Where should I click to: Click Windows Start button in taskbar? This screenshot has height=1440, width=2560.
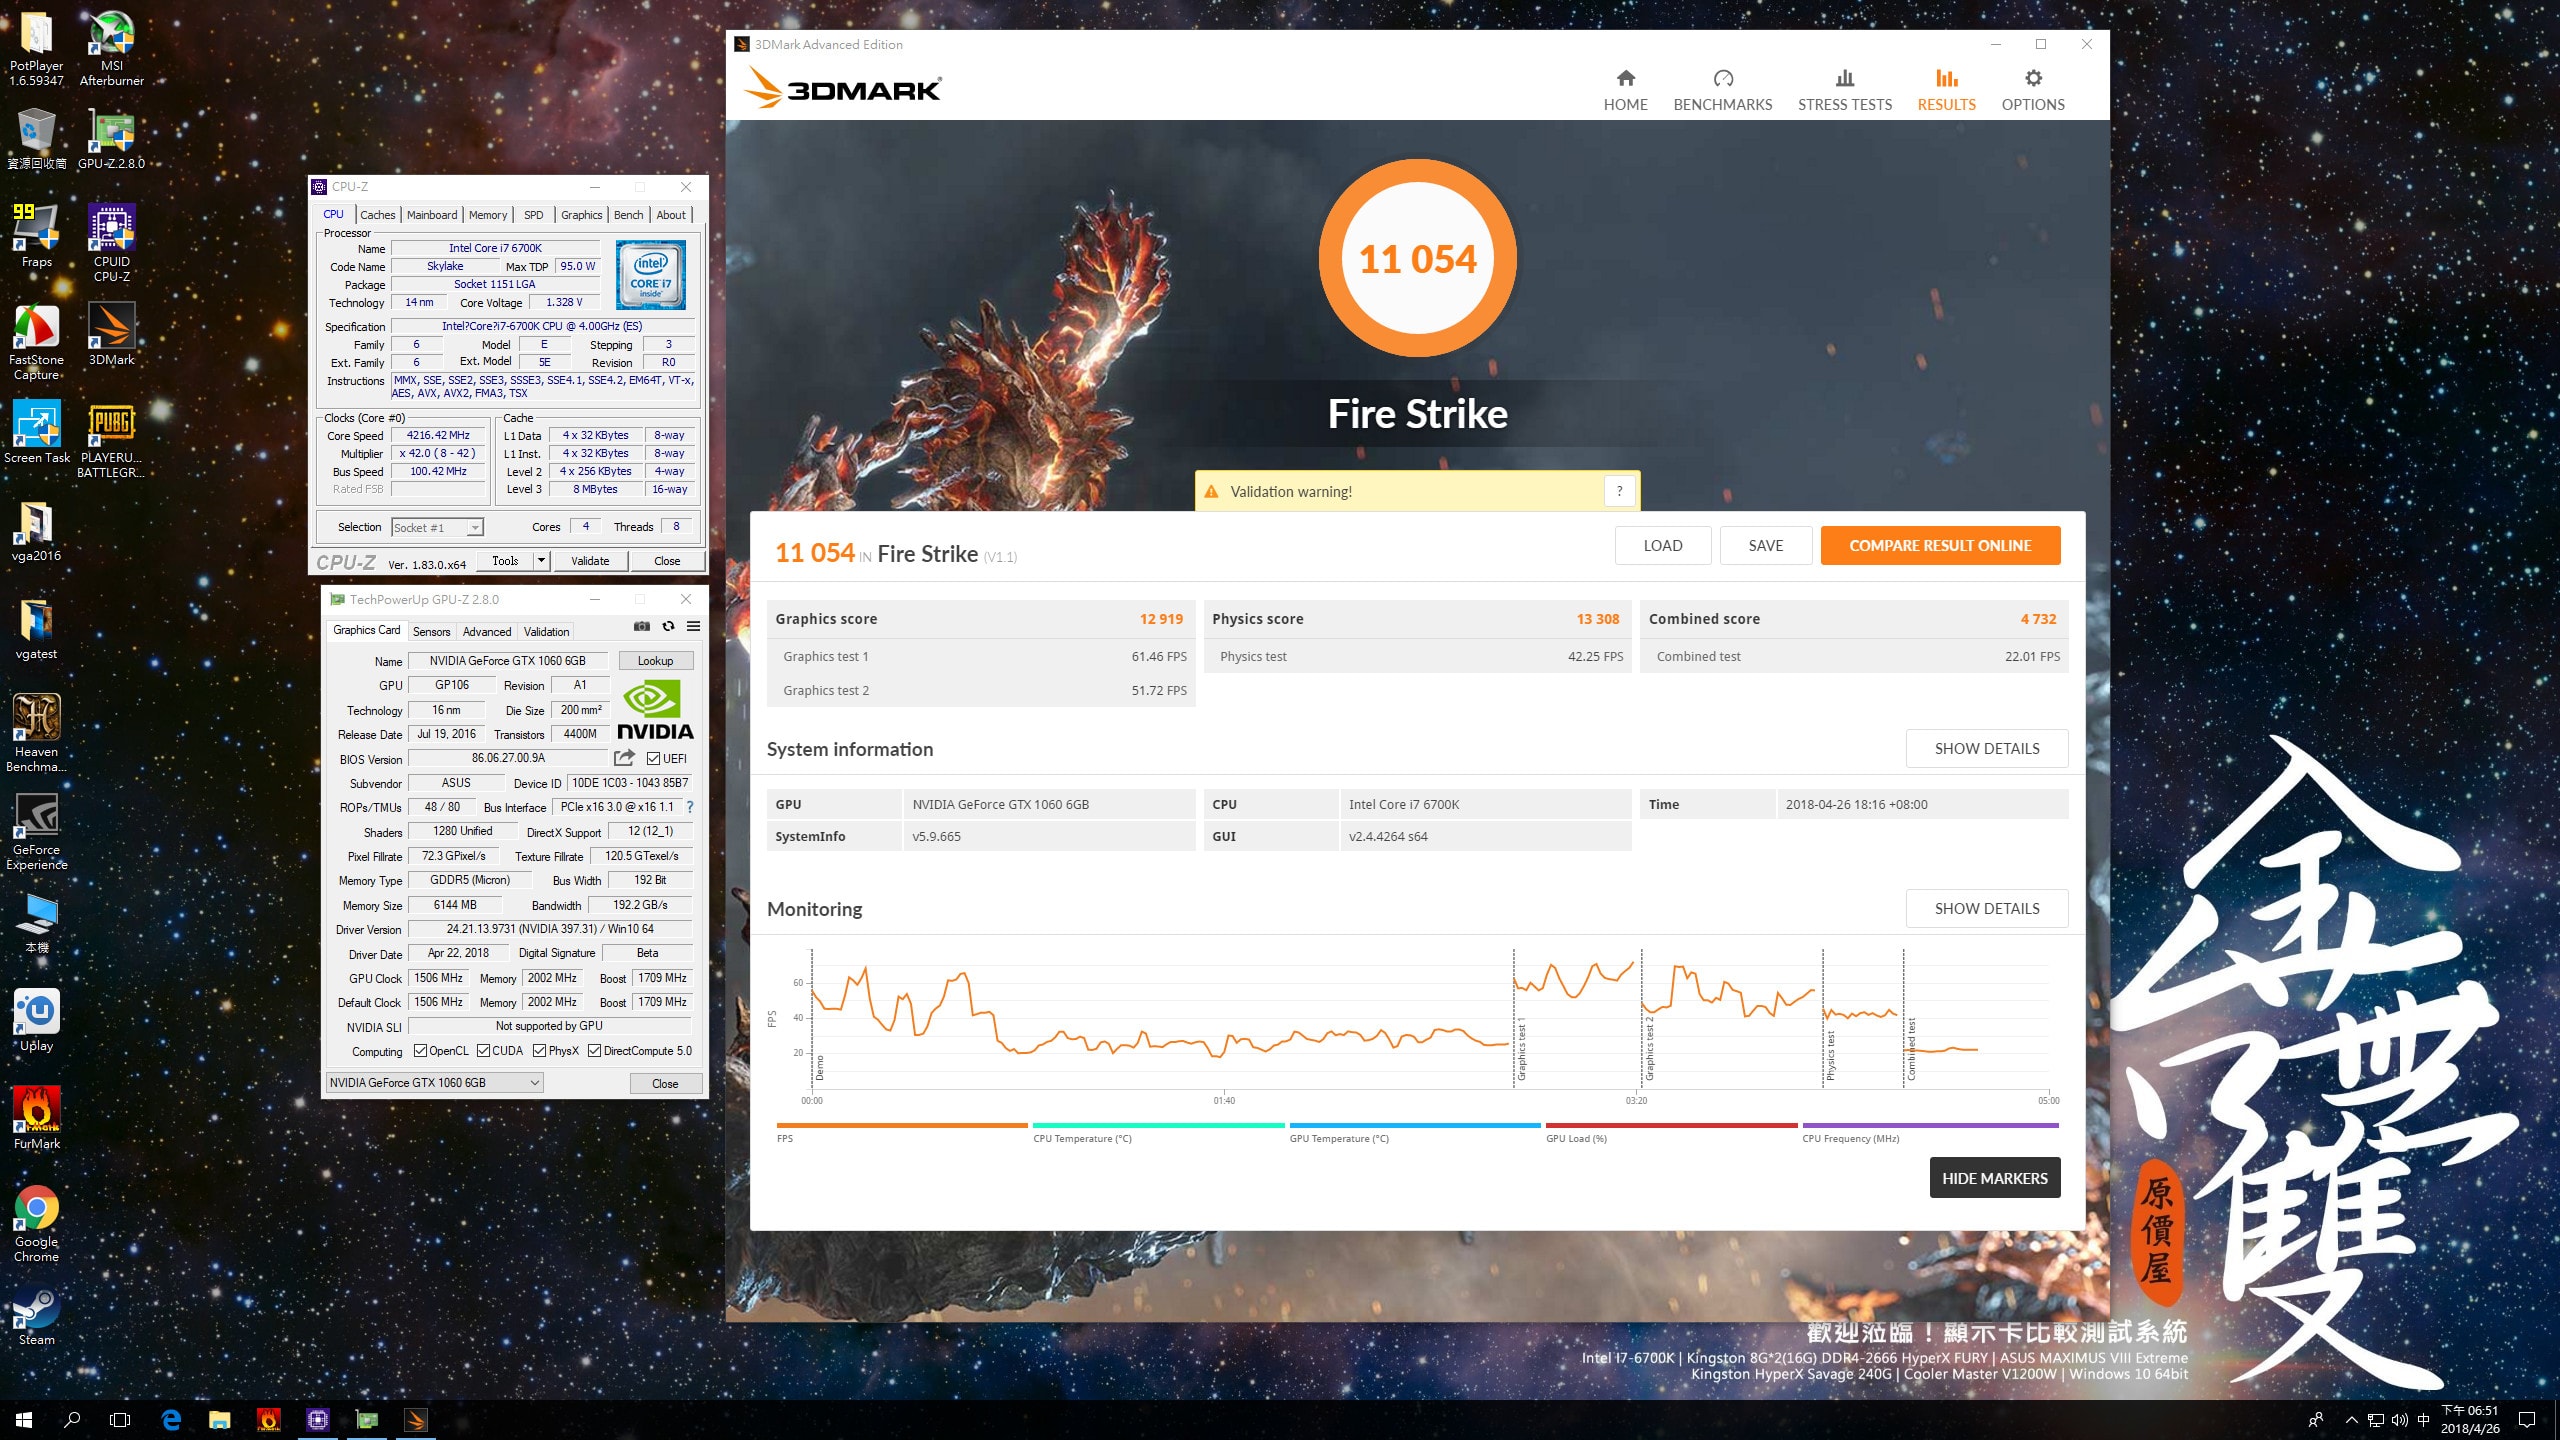[x=24, y=1420]
